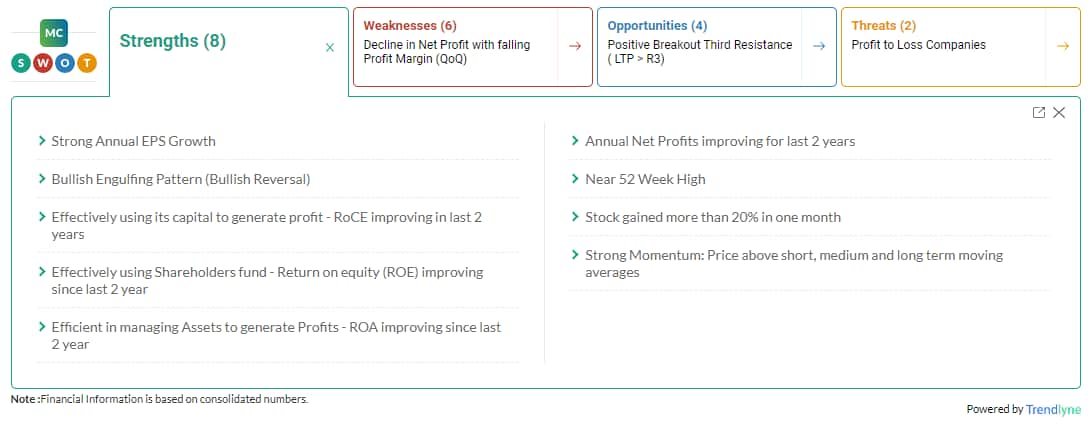
Task: Switch to Weaknesses (6) tab
Action: point(410,26)
